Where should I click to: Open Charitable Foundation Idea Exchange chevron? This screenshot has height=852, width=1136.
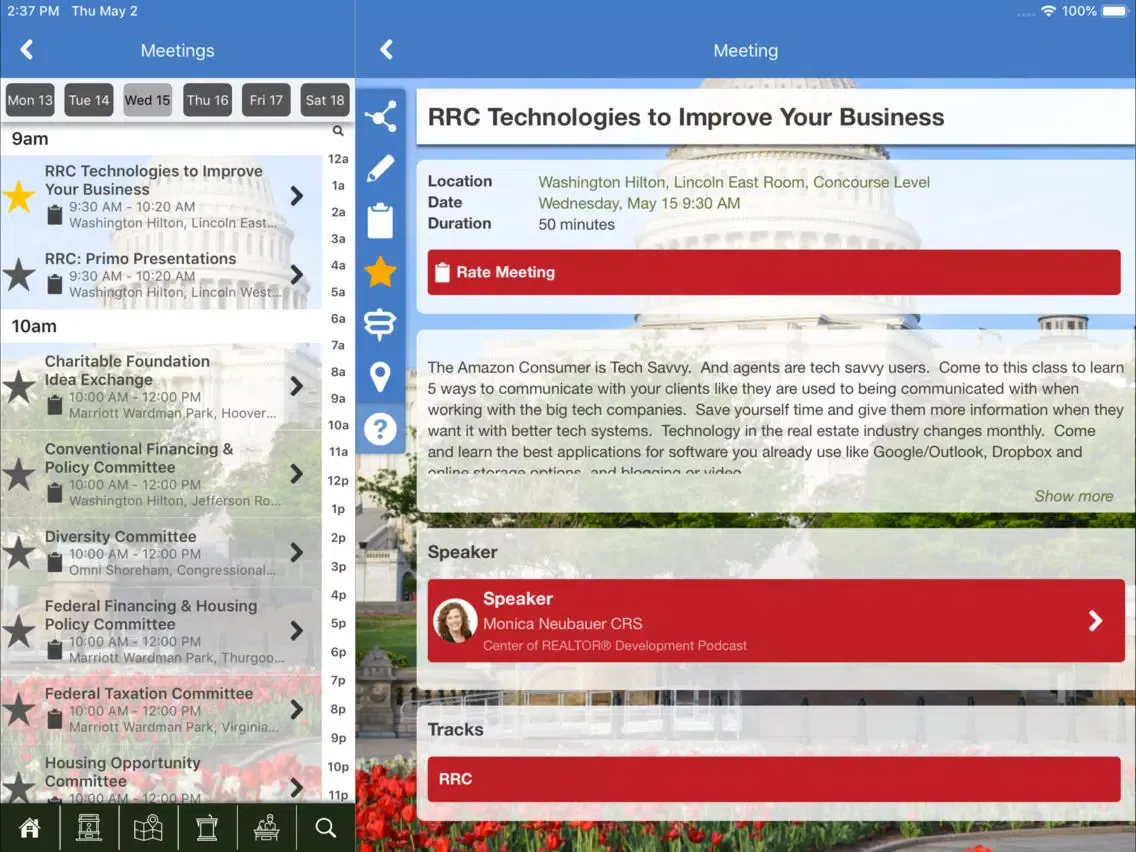[x=296, y=386]
